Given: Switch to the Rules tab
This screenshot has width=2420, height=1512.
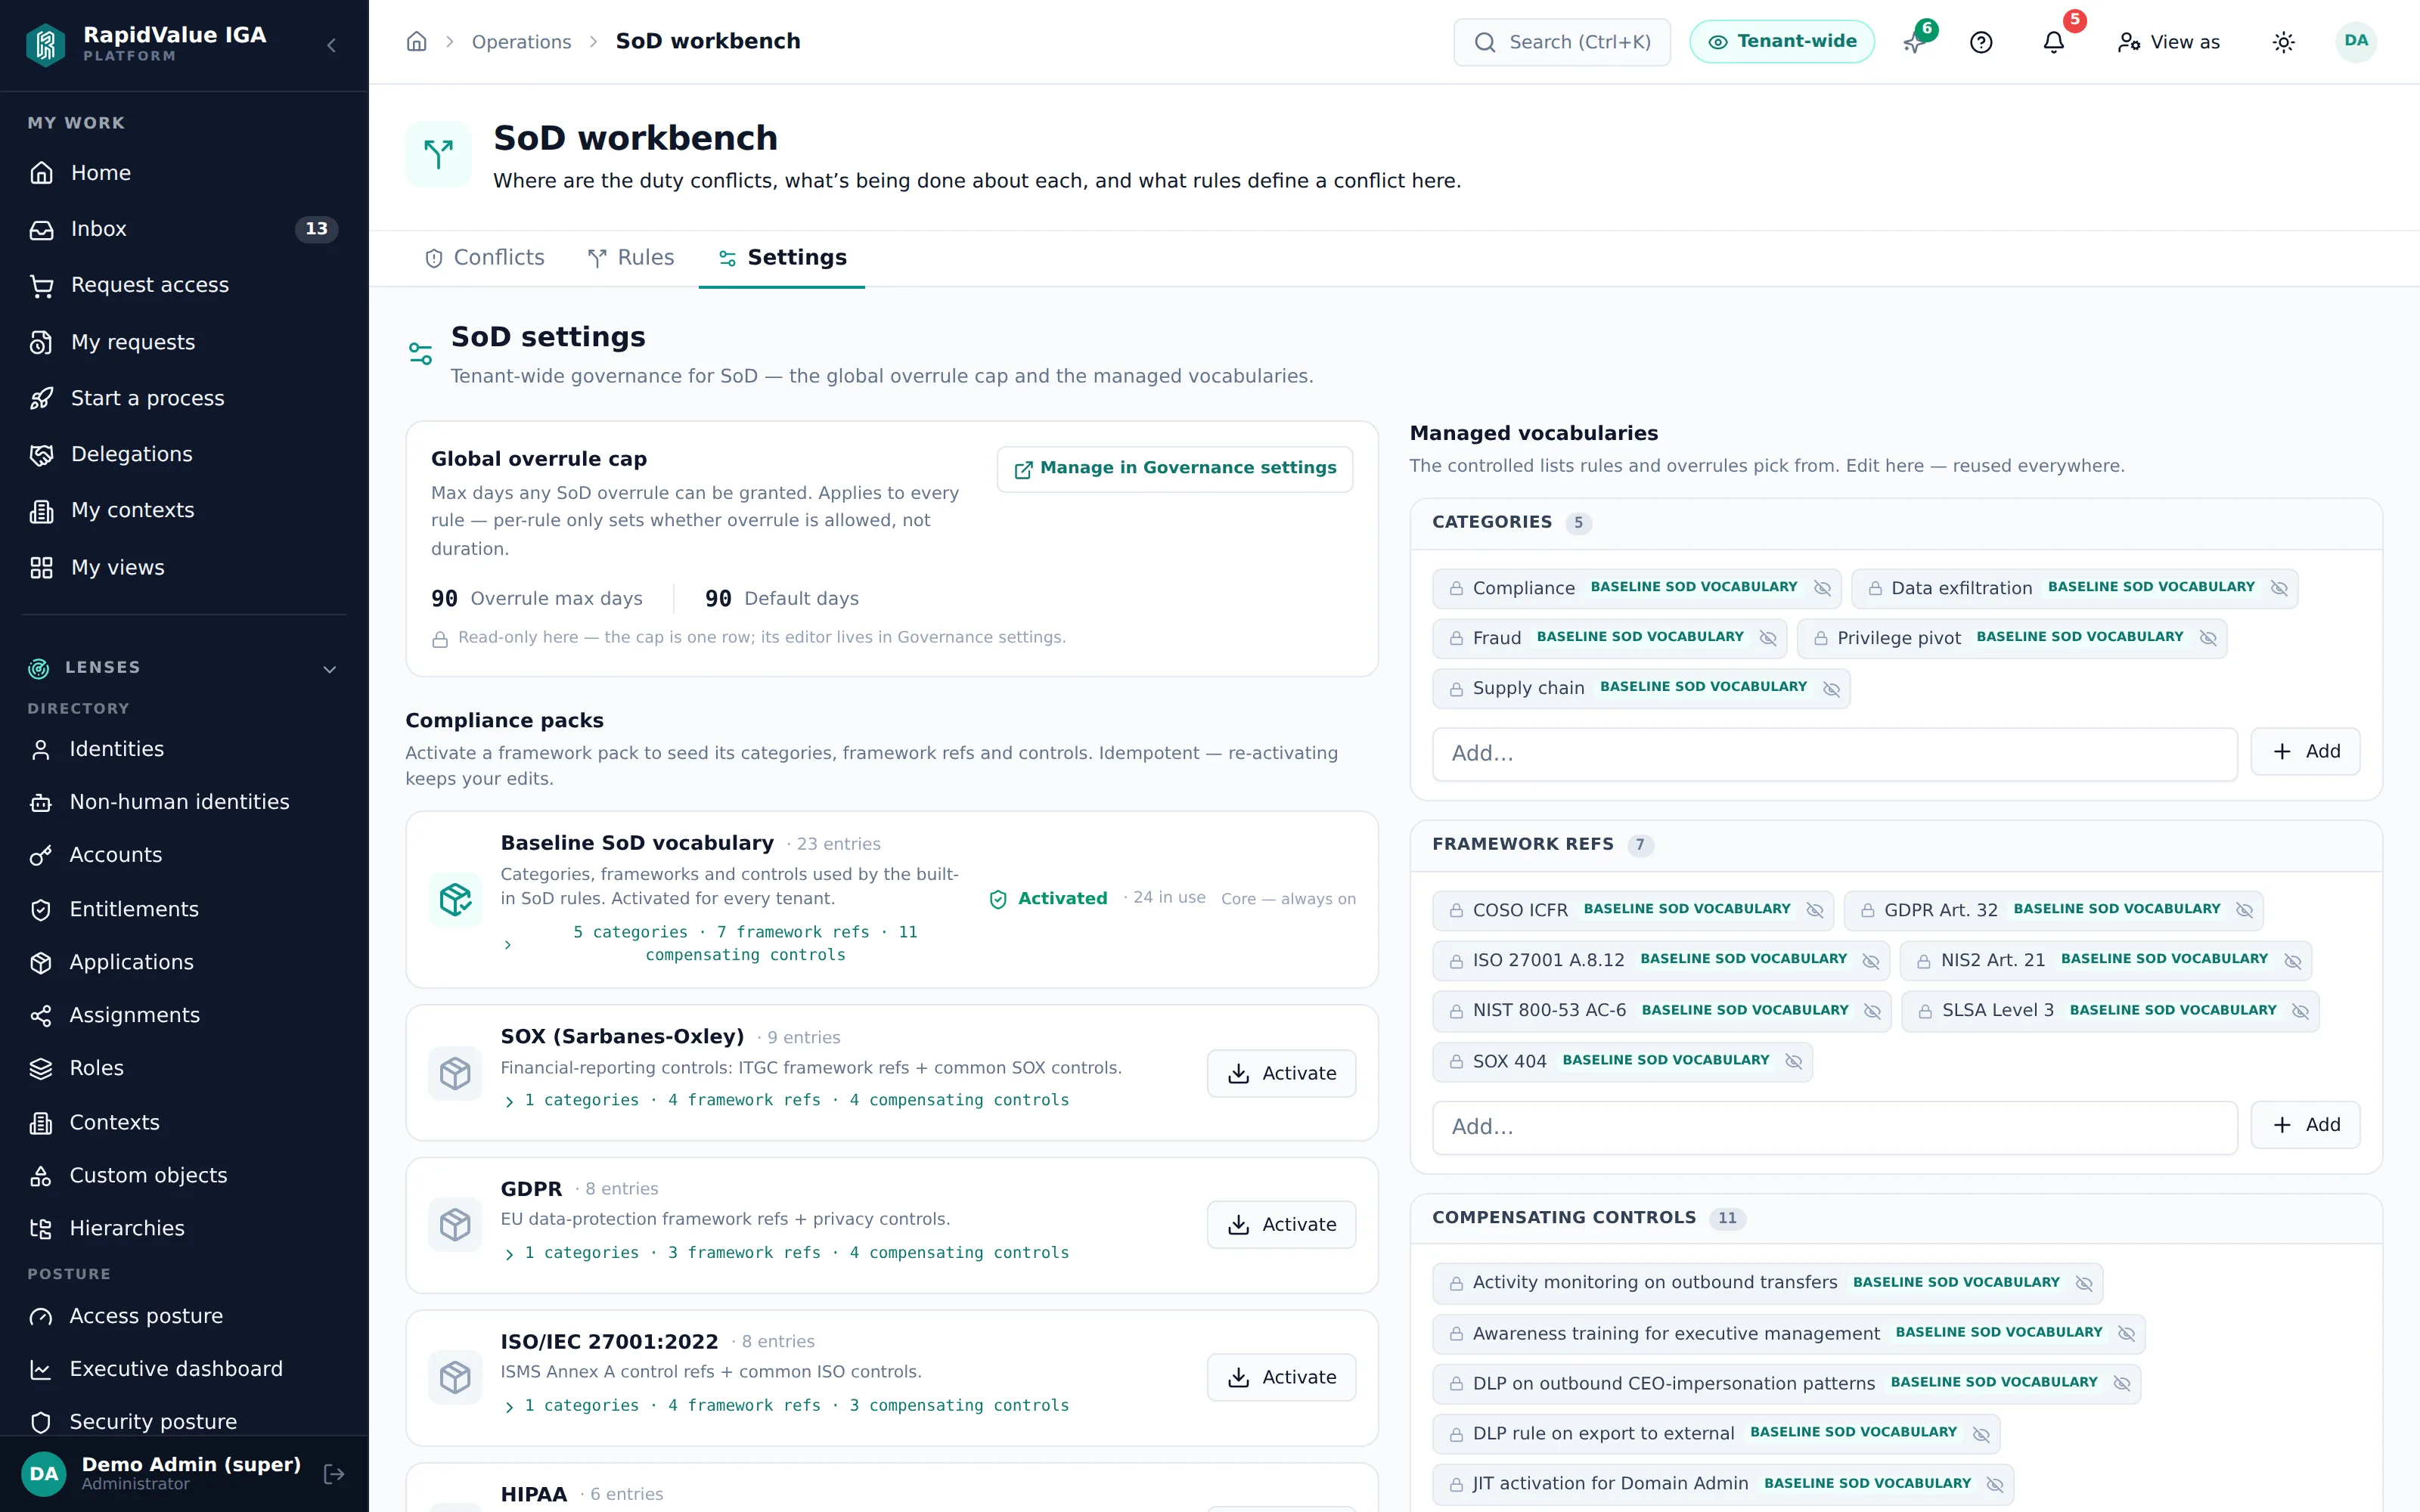Looking at the screenshot, I should [x=631, y=258].
